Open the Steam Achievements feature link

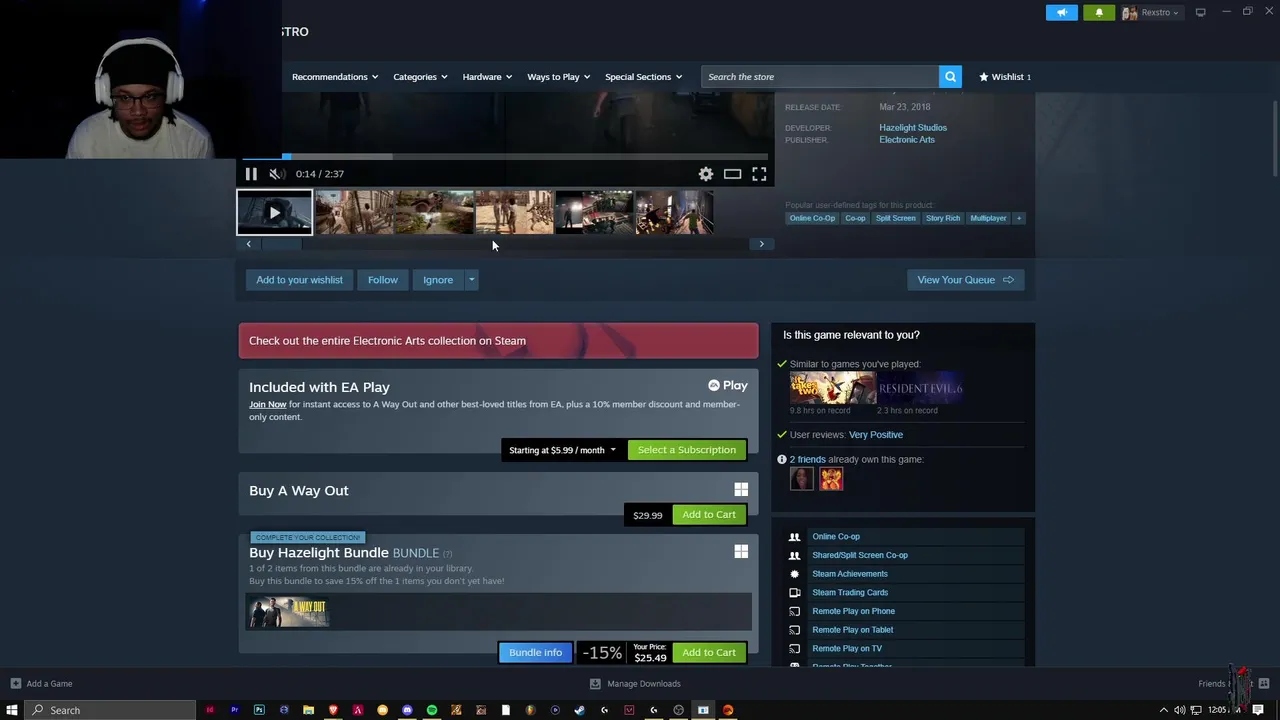(x=850, y=574)
